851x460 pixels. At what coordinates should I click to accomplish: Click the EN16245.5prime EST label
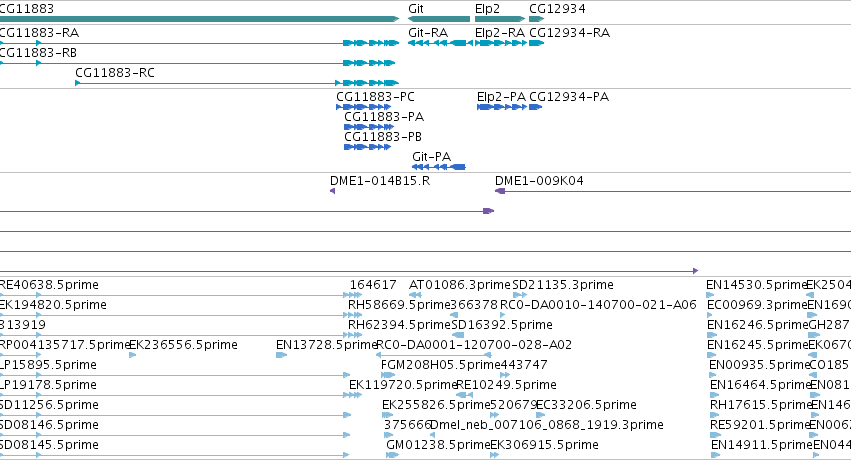[758, 345]
